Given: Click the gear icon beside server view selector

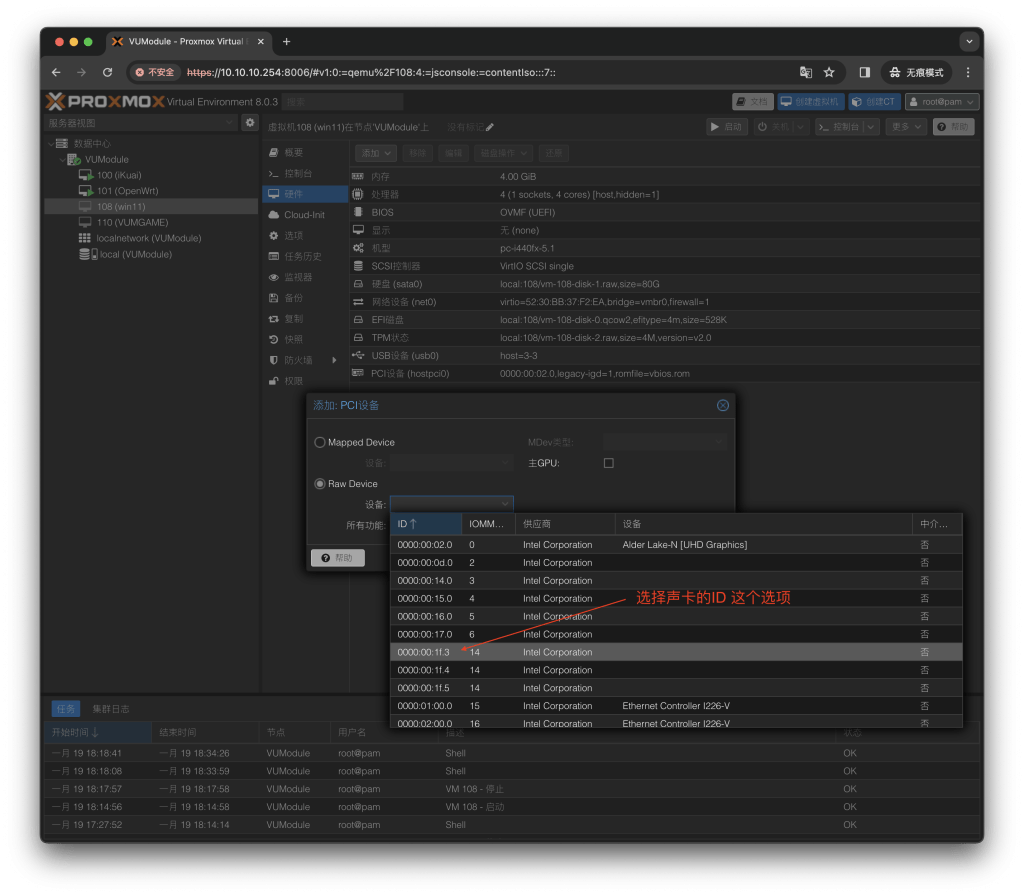Looking at the screenshot, I should 250,122.
